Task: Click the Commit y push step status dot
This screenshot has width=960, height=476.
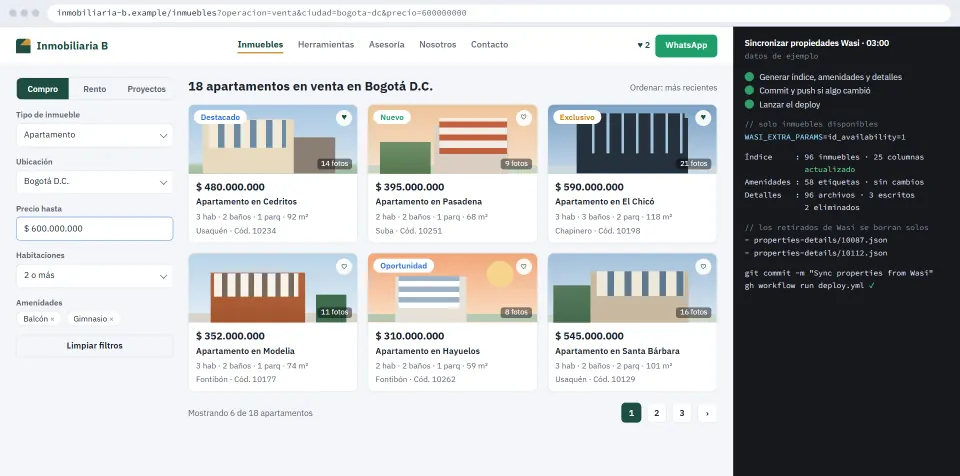Action: 749,90
